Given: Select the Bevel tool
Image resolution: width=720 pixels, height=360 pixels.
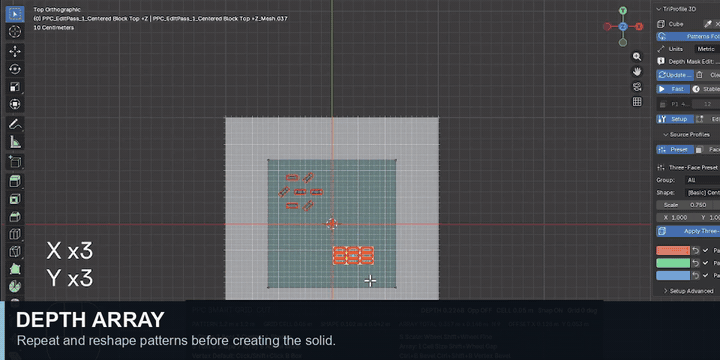Looking at the screenshot, I should tap(15, 217).
